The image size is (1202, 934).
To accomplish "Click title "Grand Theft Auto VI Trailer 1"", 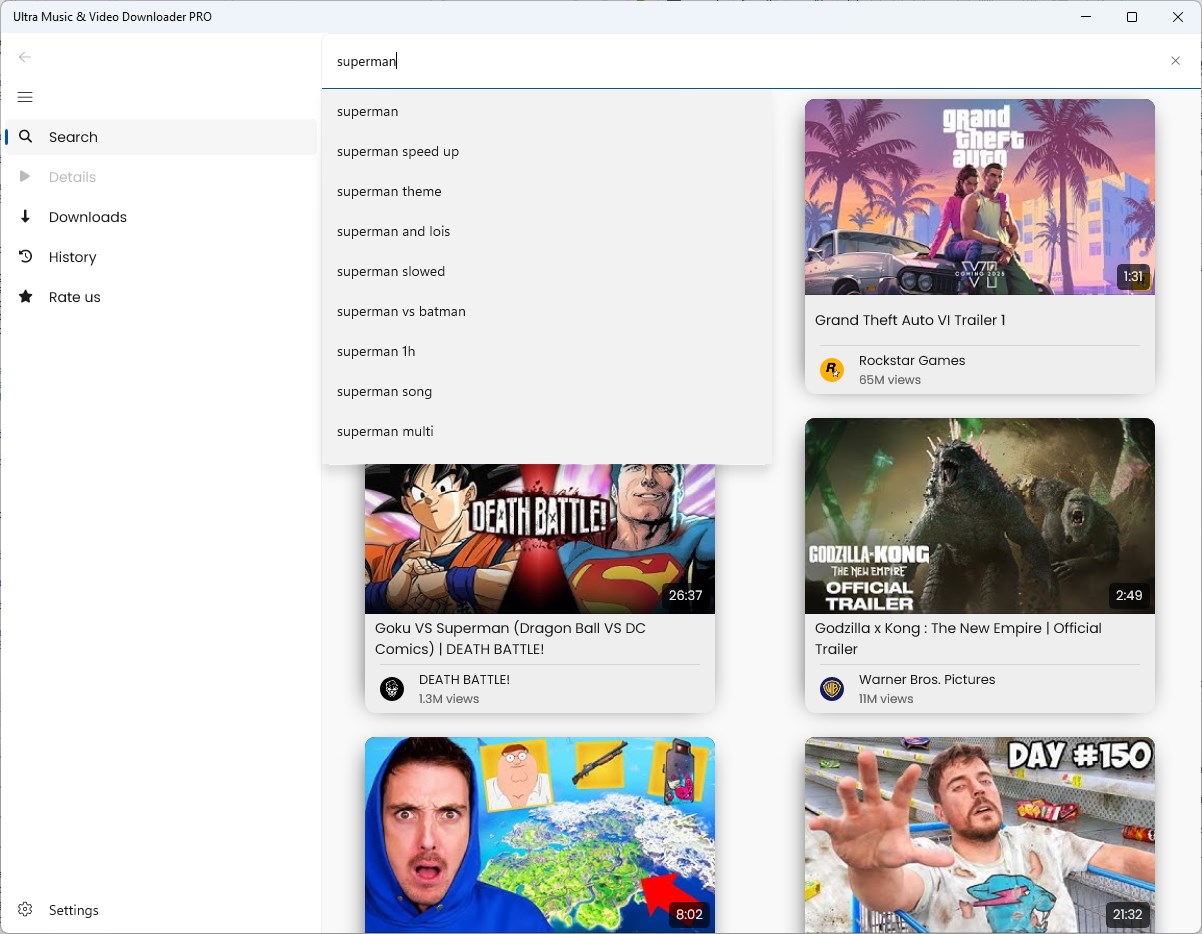I will point(910,320).
